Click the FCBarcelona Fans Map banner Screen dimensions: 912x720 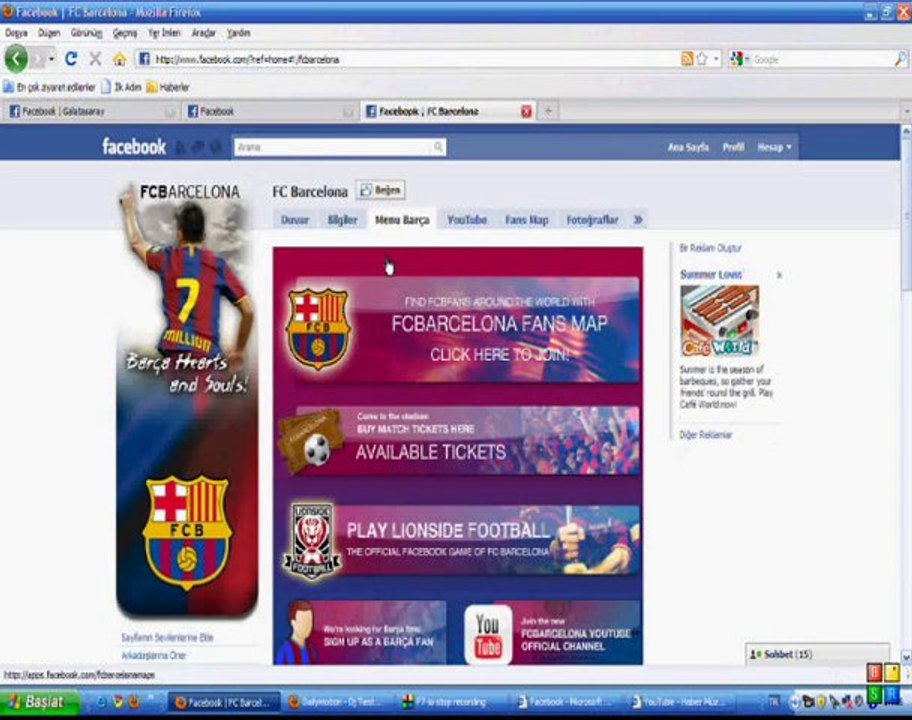(x=464, y=330)
